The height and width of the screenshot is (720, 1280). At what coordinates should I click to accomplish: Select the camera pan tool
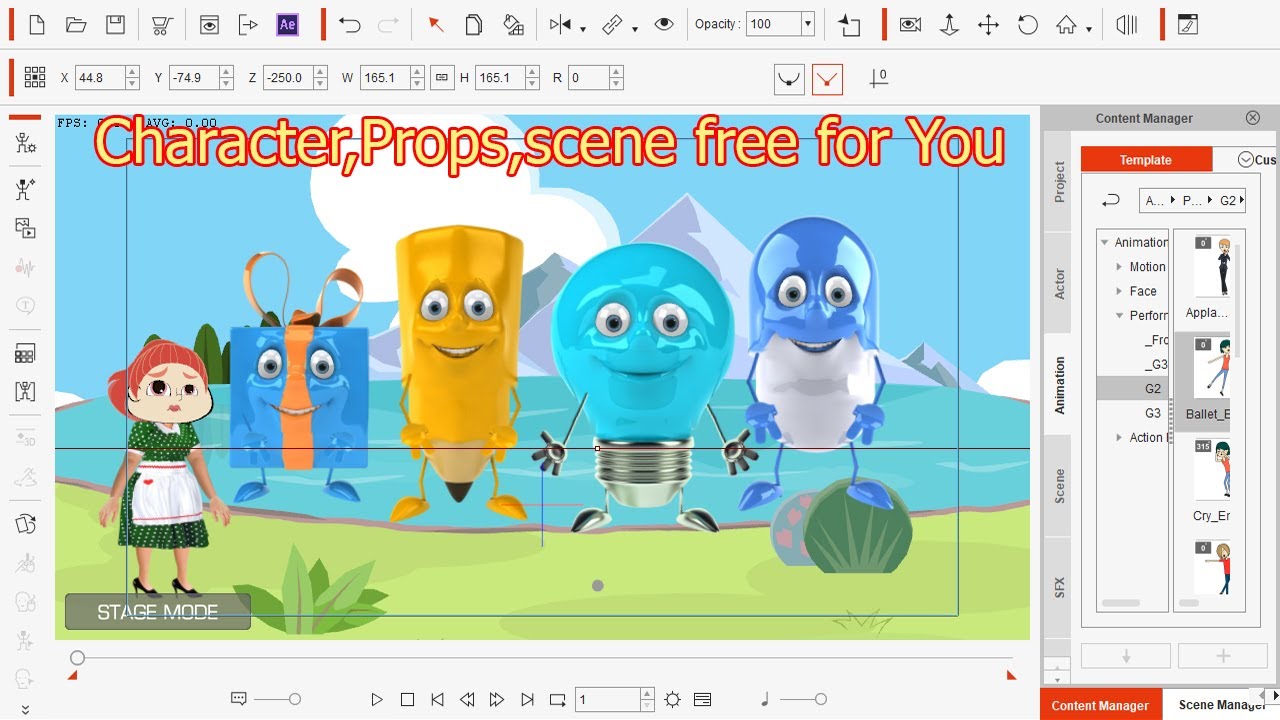[x=988, y=25]
